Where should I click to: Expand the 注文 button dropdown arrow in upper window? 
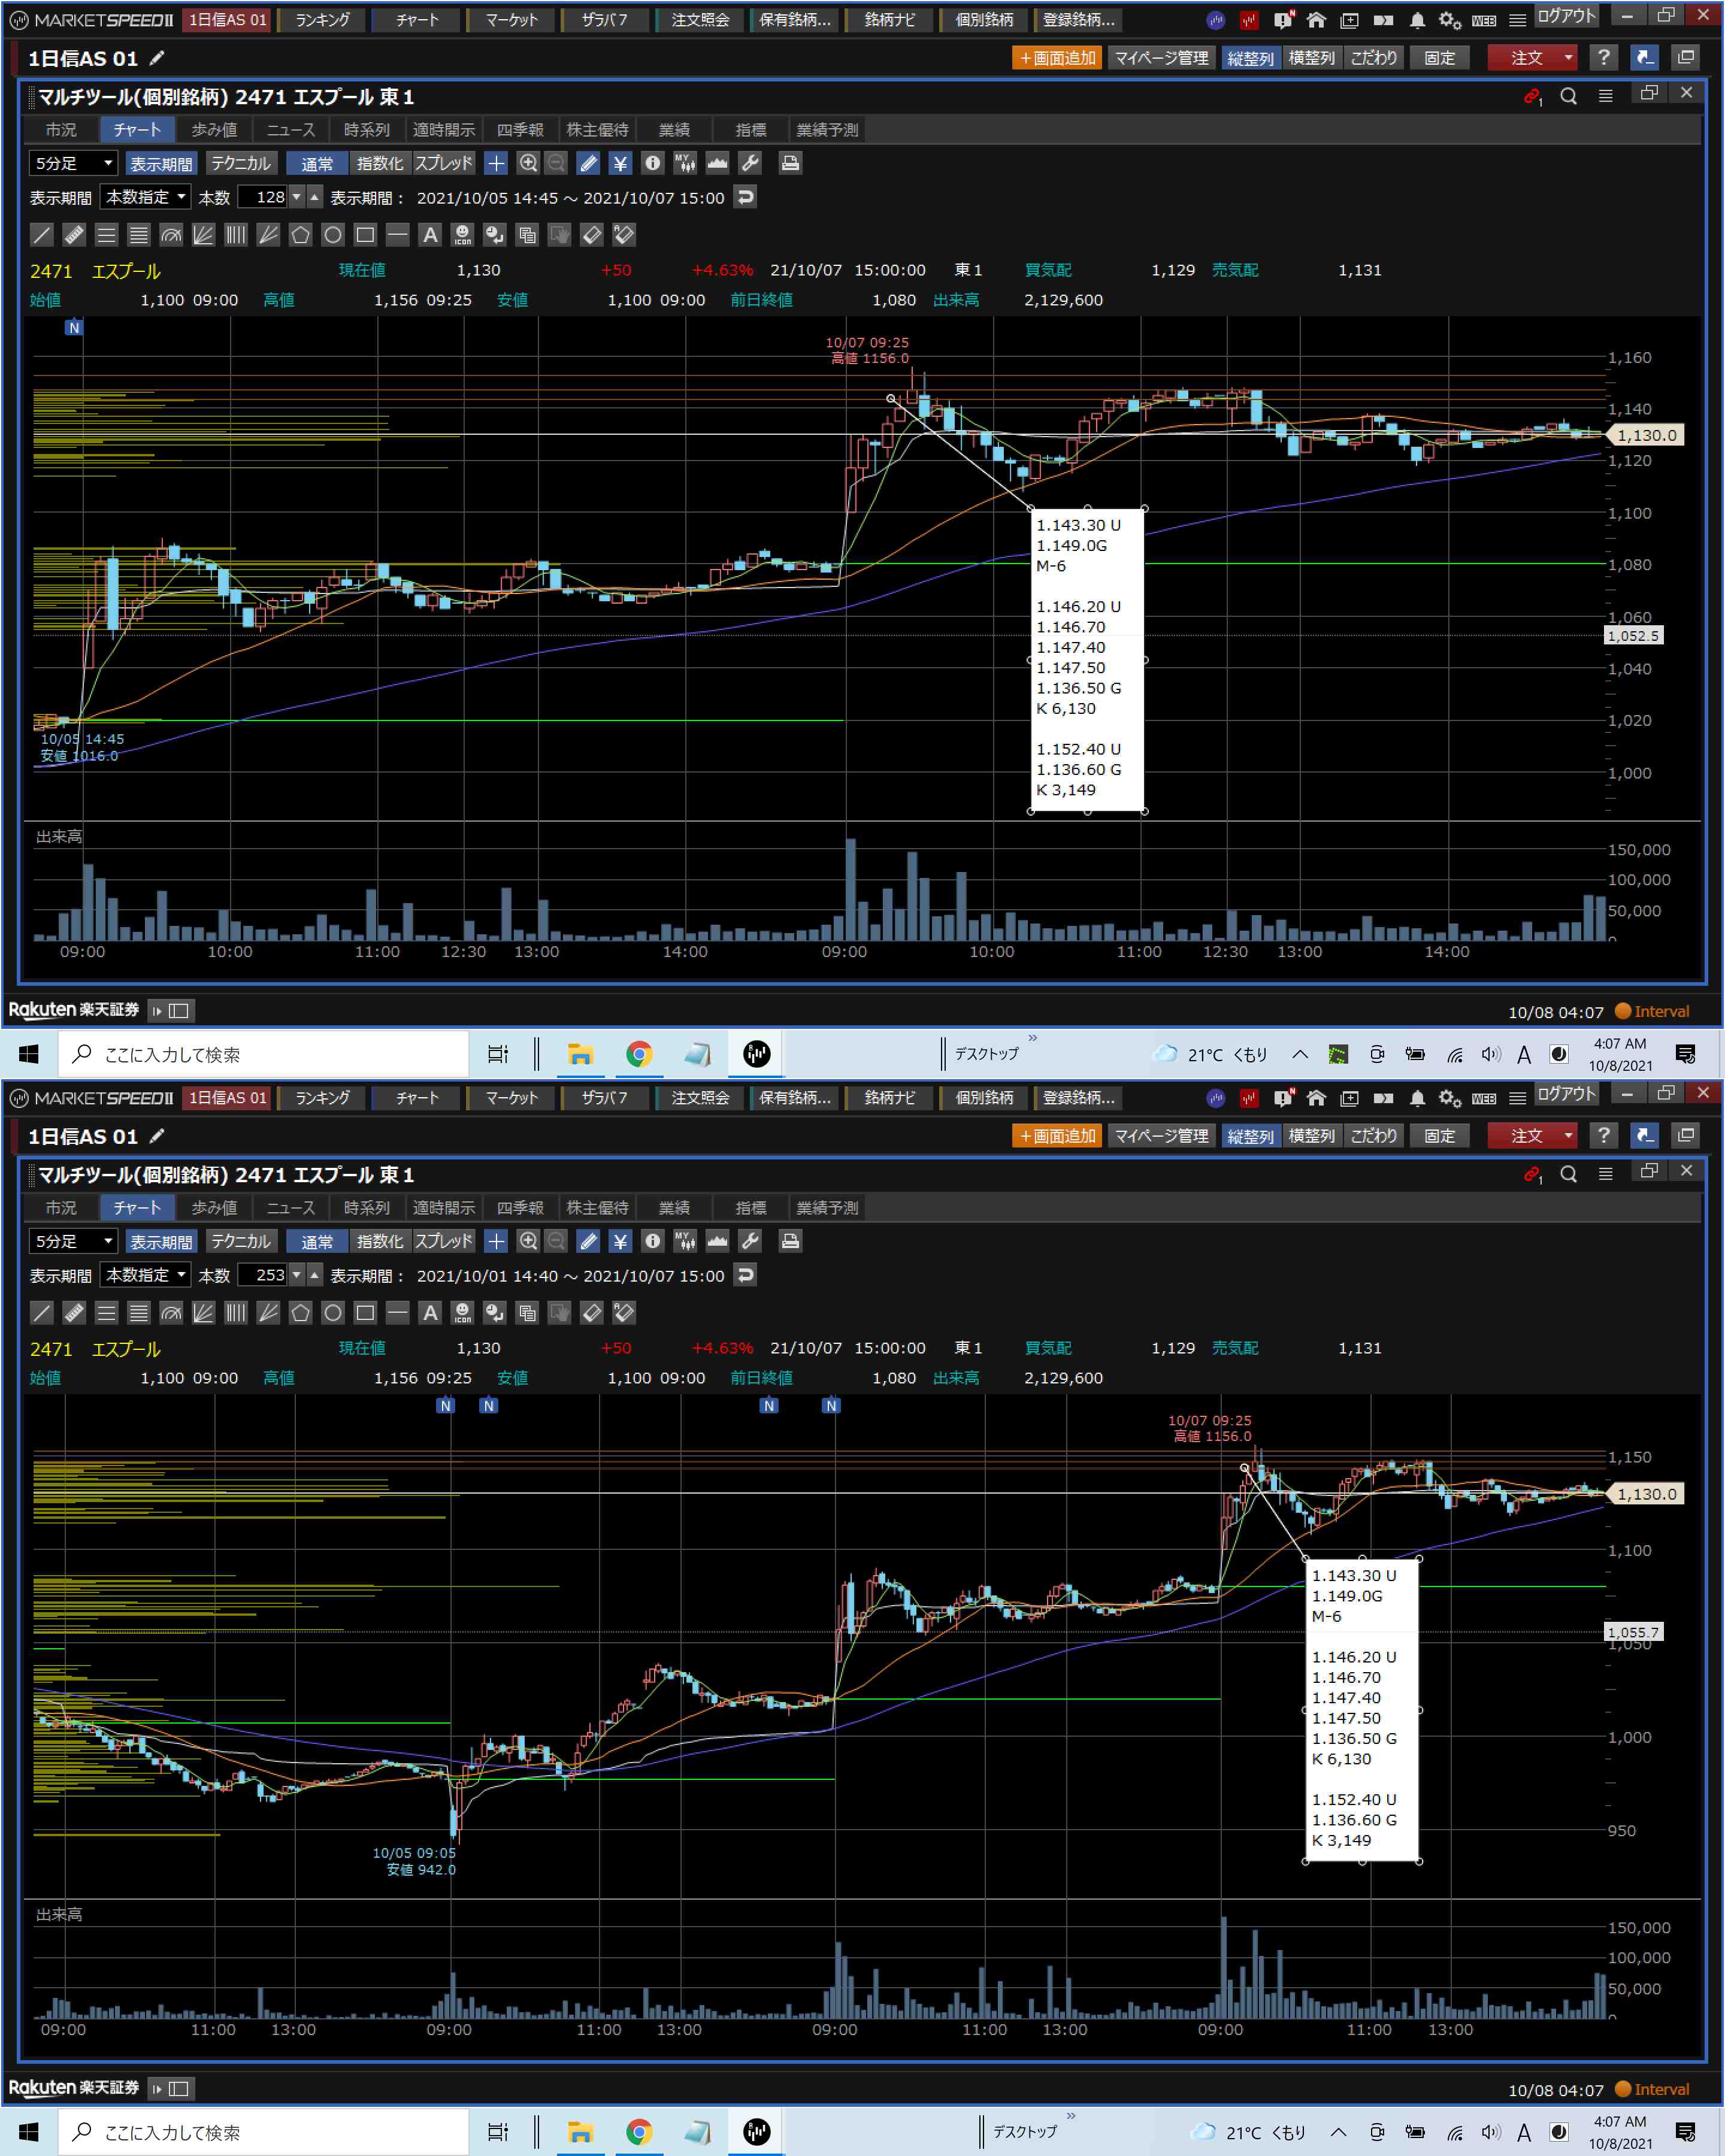[x=1568, y=58]
